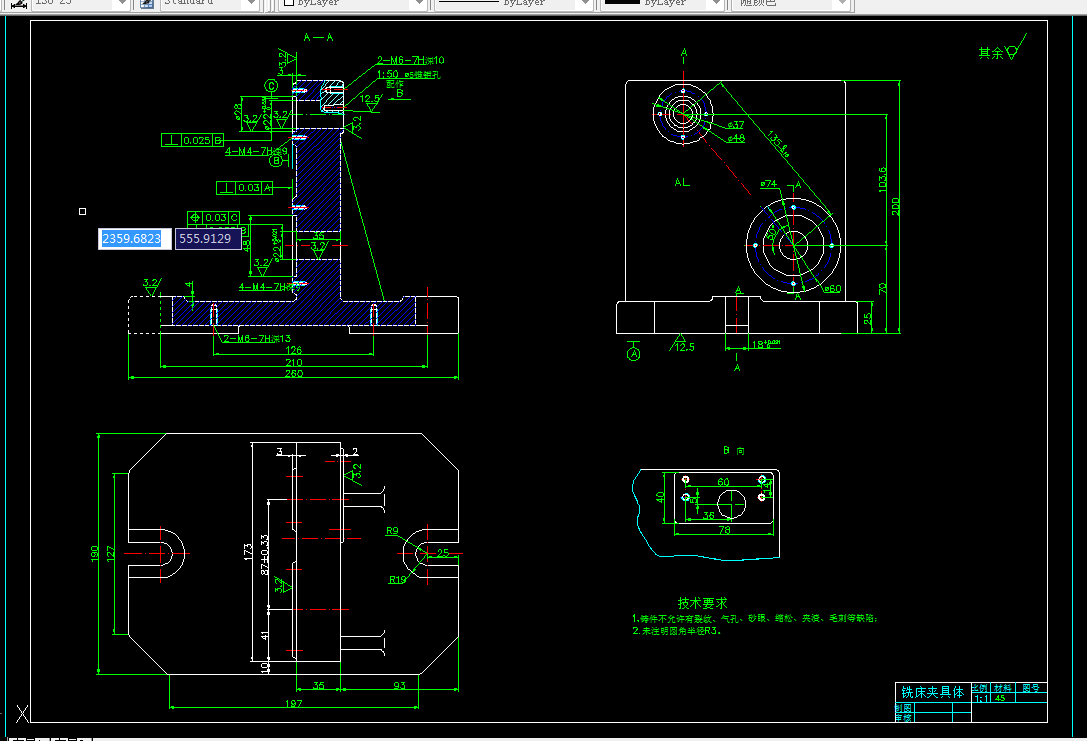
Task: Click the R19 radius label
Action: coord(397,579)
